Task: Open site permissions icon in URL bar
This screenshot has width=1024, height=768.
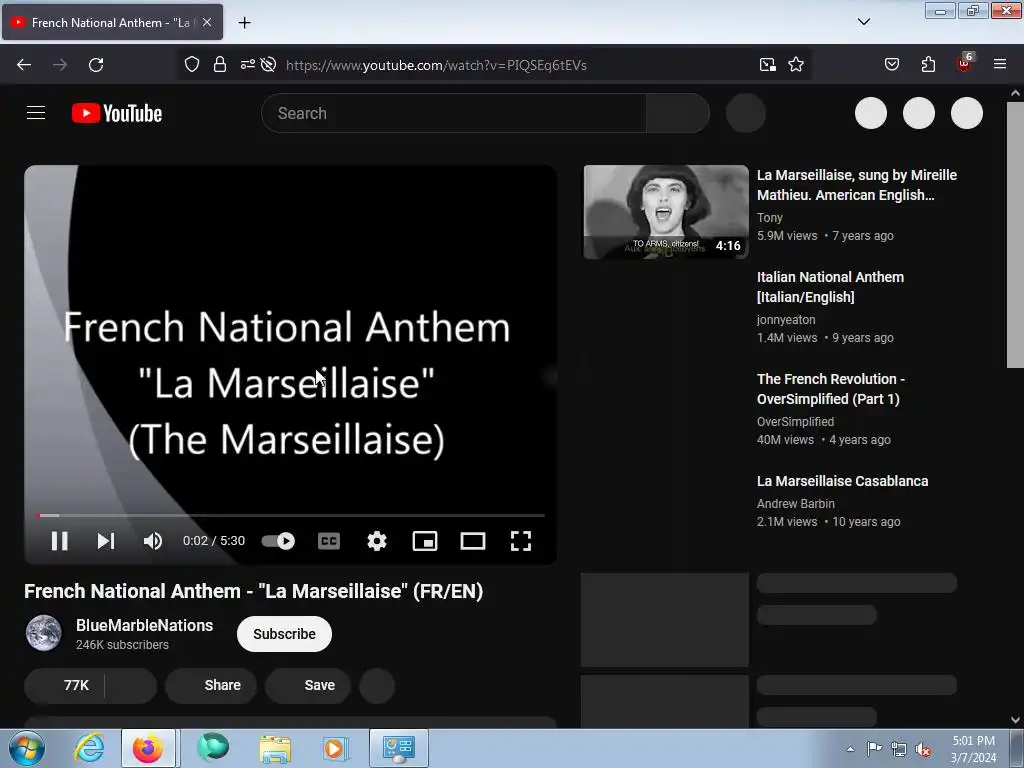Action: (248, 65)
